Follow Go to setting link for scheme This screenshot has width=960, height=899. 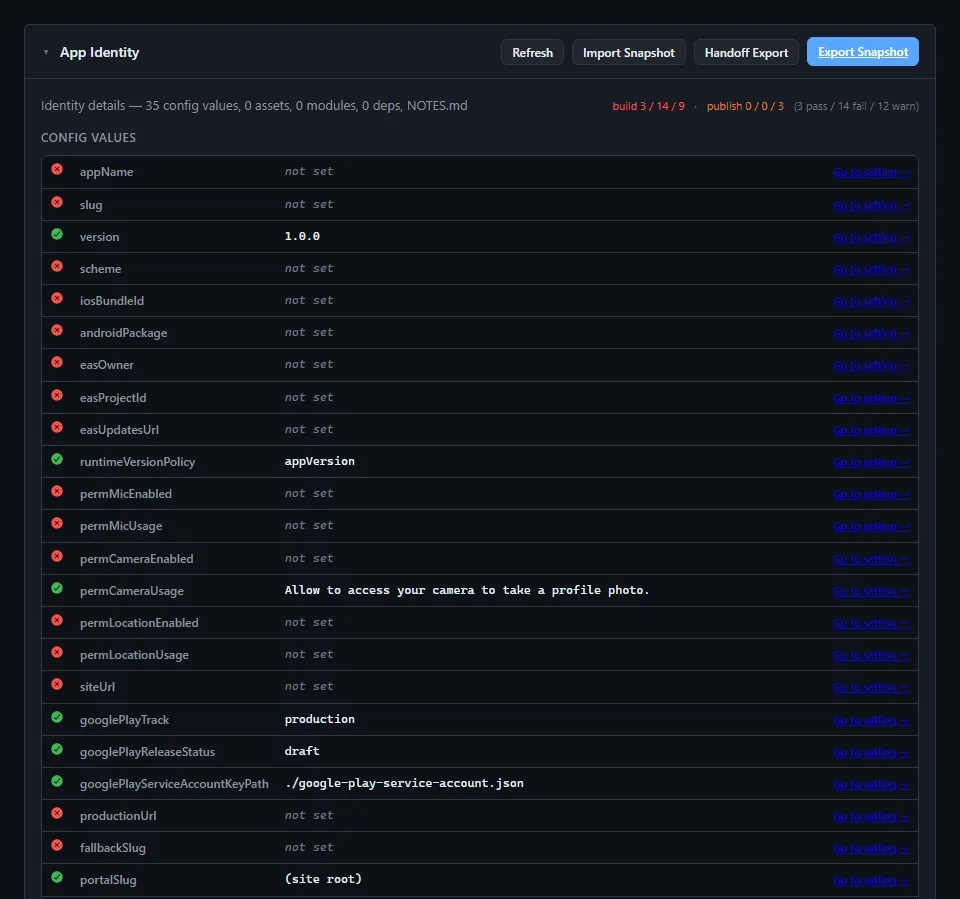(871, 269)
